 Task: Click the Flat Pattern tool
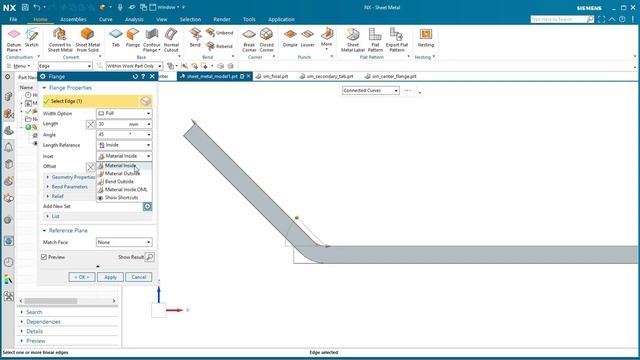click(375, 40)
